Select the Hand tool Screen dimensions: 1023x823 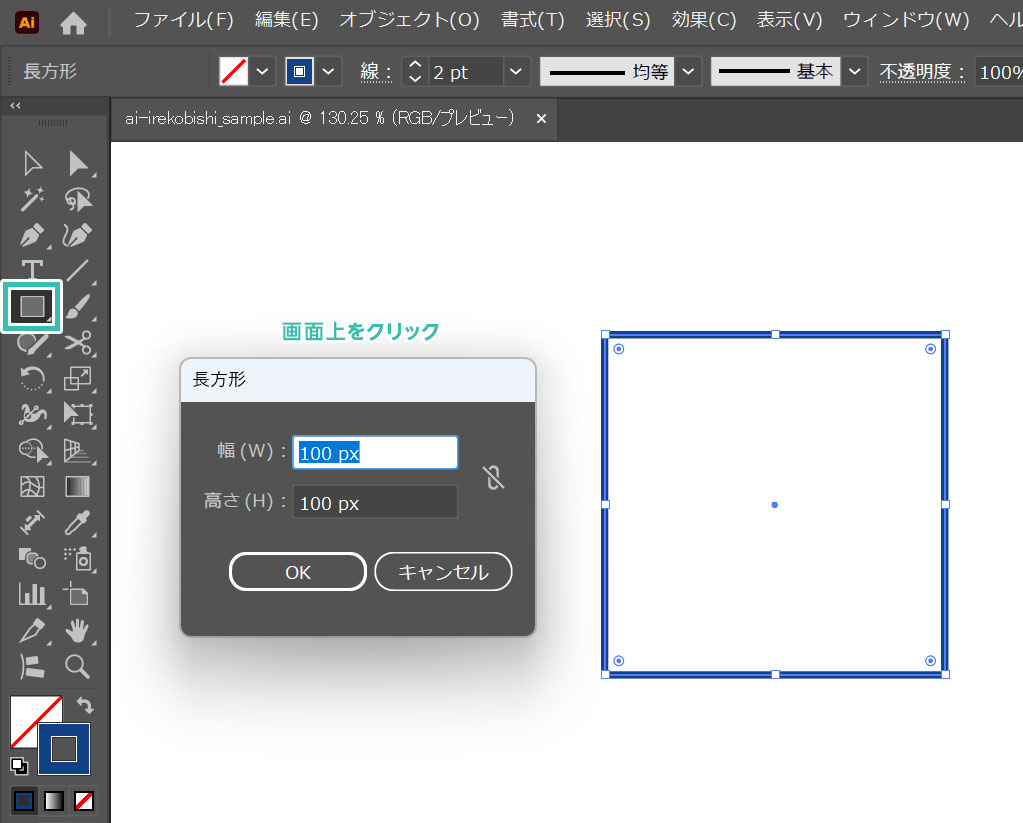77,630
